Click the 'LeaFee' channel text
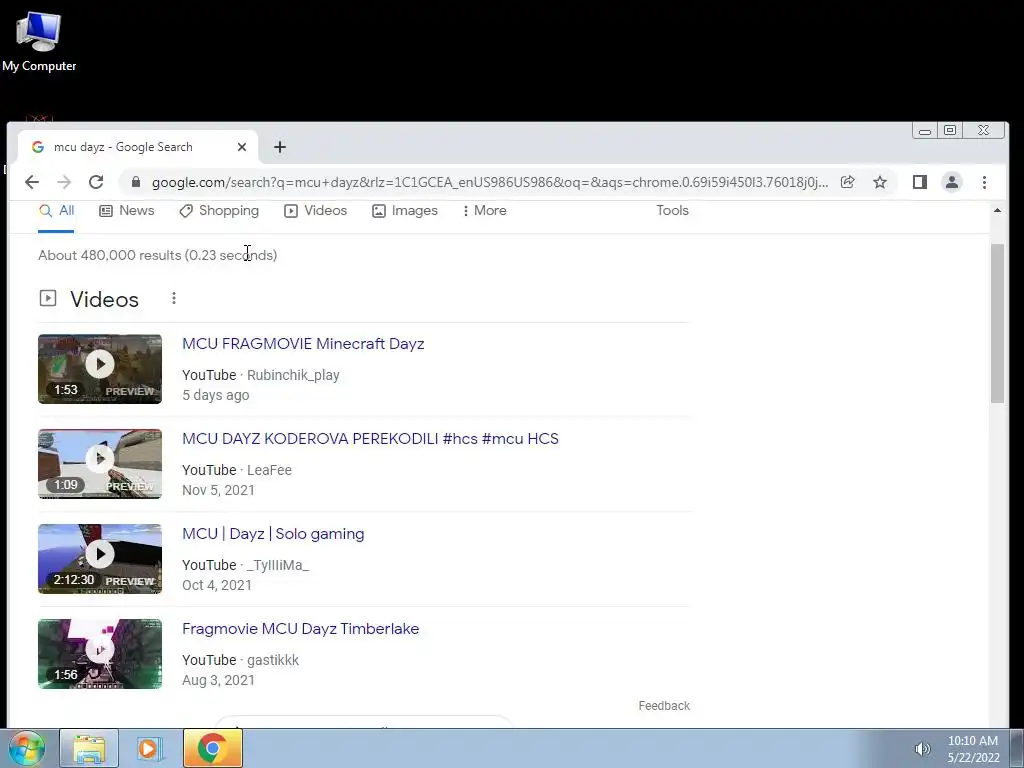The height and width of the screenshot is (768, 1024). point(269,470)
